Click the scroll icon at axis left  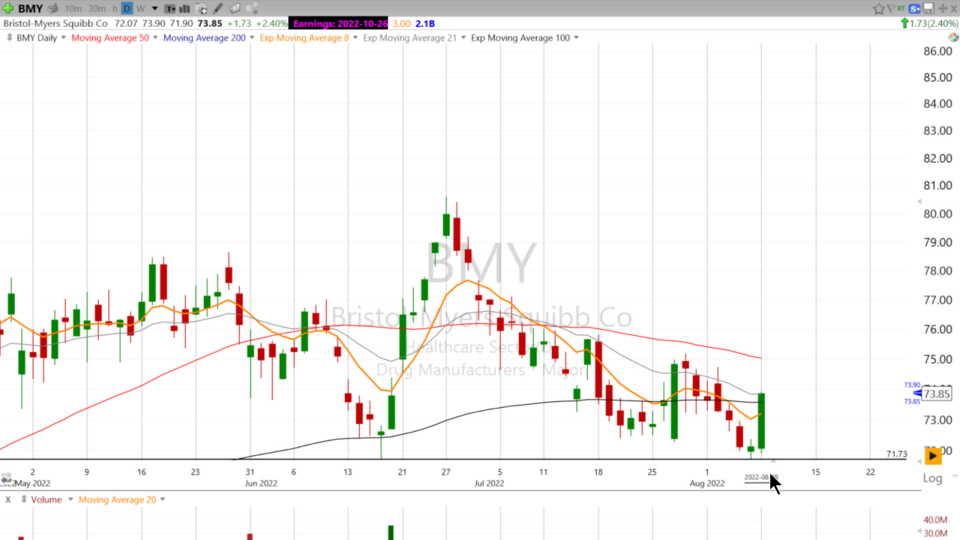coord(7,478)
